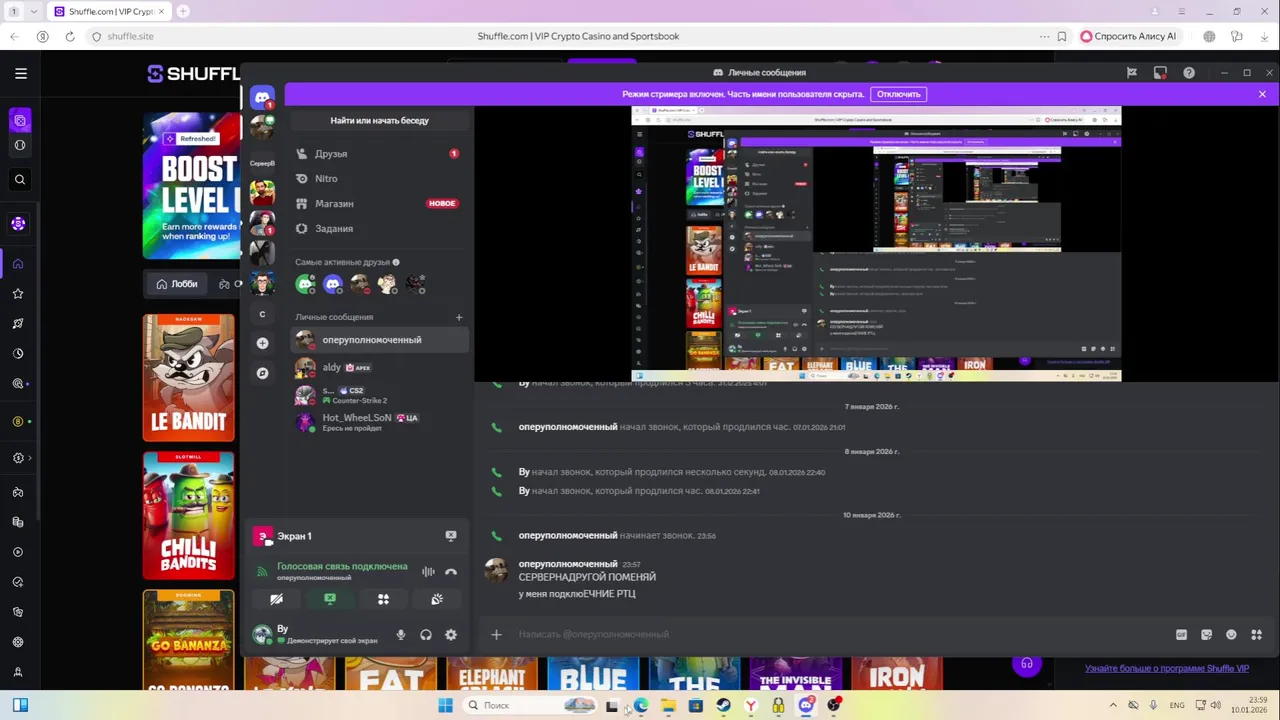
Task: Stop streaming icon next to Экран 1
Action: (451, 536)
